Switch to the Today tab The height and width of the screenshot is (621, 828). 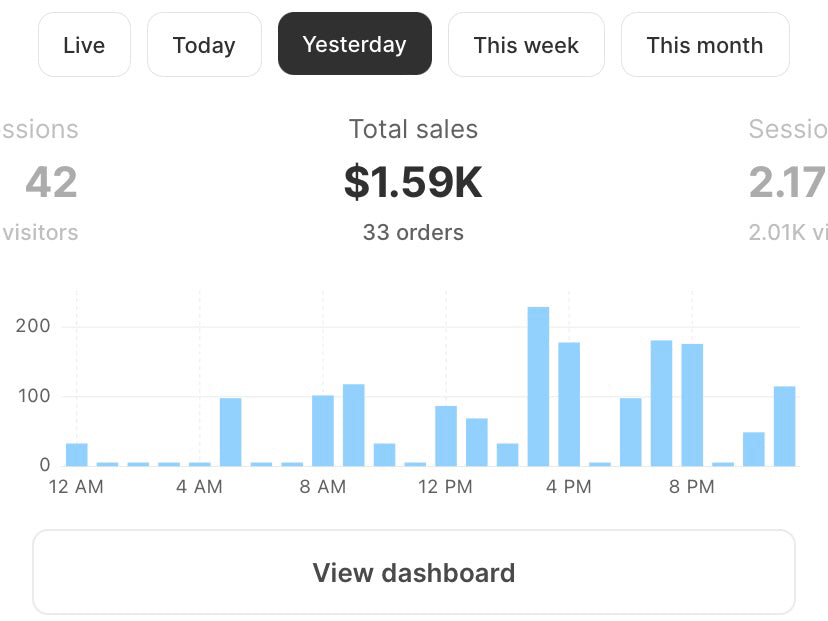point(204,45)
